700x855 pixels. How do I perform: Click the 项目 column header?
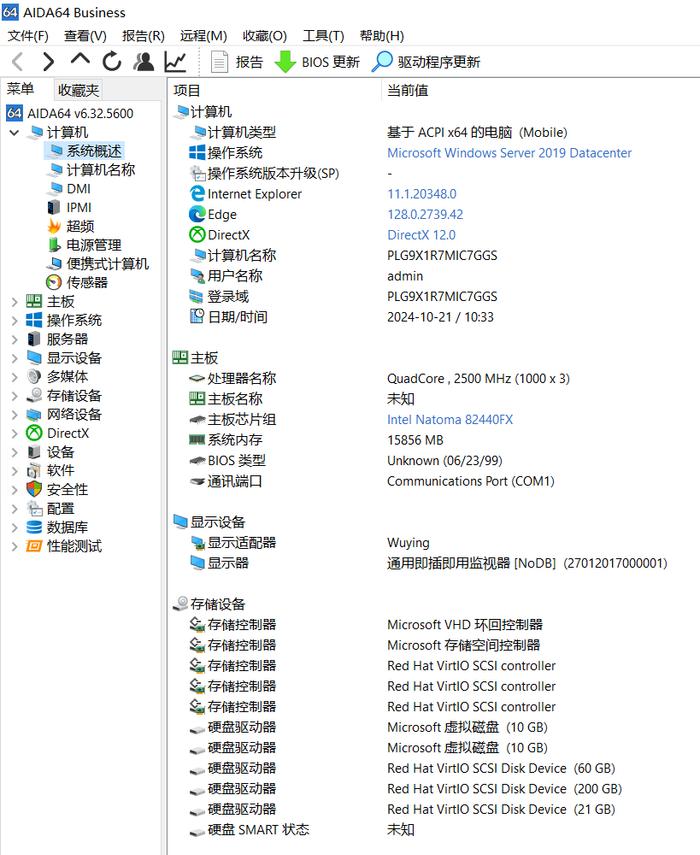point(187,91)
